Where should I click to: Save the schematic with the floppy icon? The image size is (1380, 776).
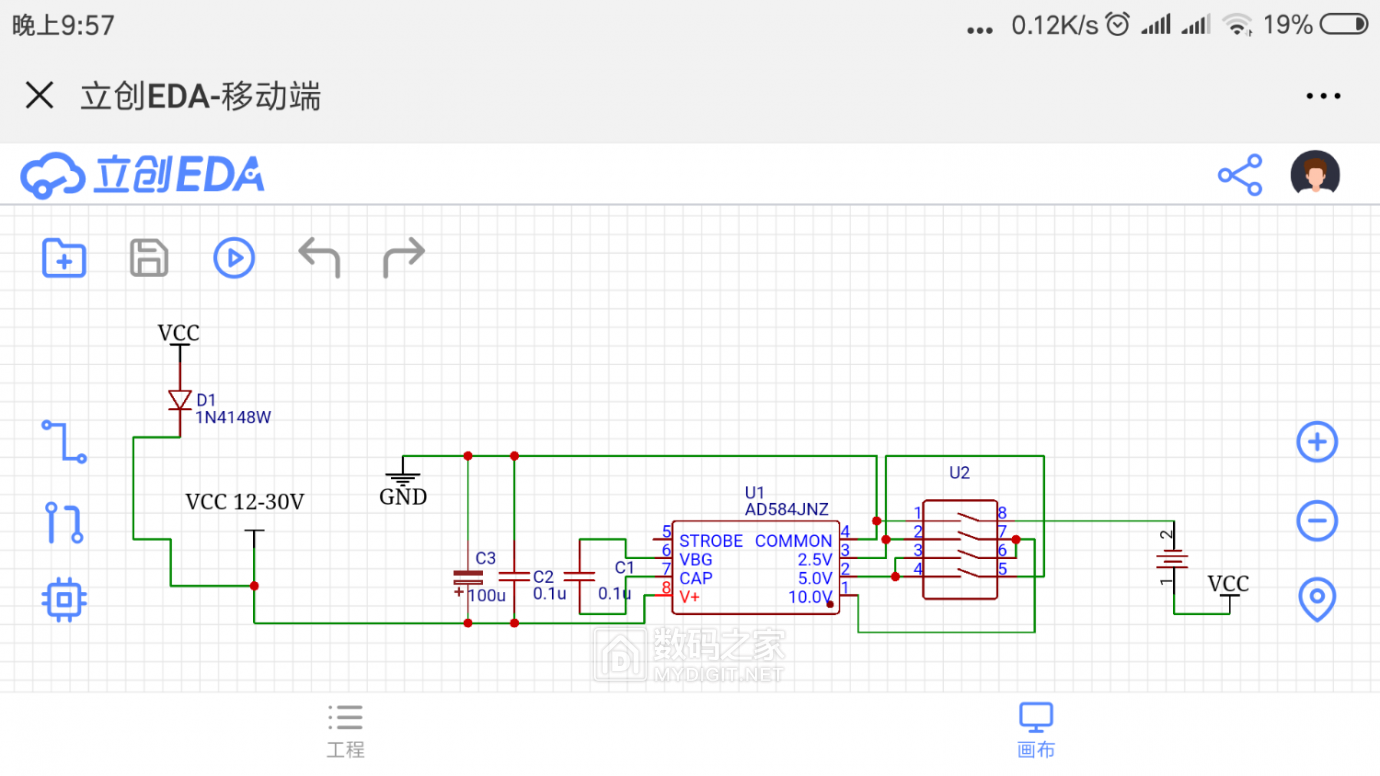coord(149,258)
